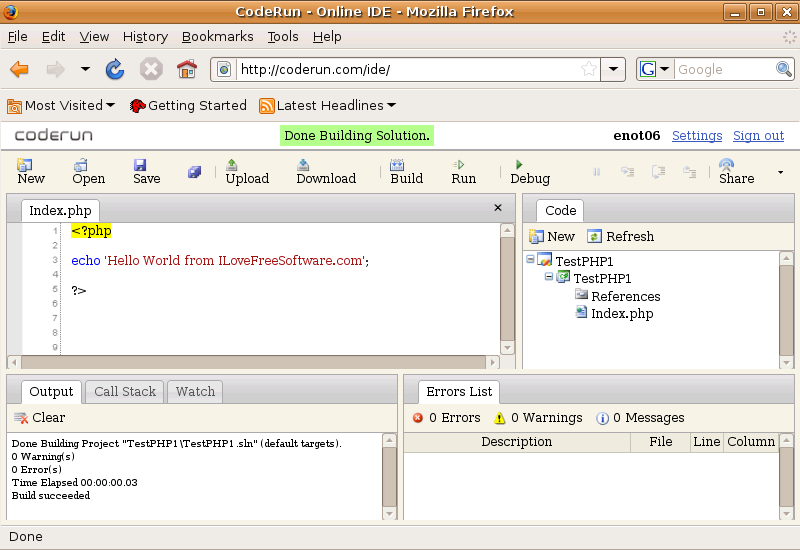The image size is (800, 550).
Task: Start debugging with the Debug icon
Action: pos(519,165)
